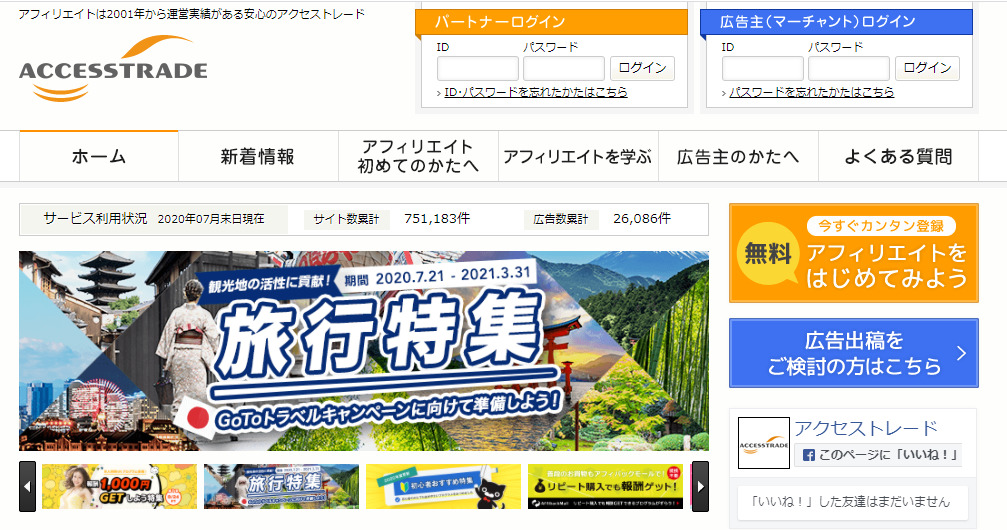Click the carousel next arrow
This screenshot has height=530, width=1007.
700,486
